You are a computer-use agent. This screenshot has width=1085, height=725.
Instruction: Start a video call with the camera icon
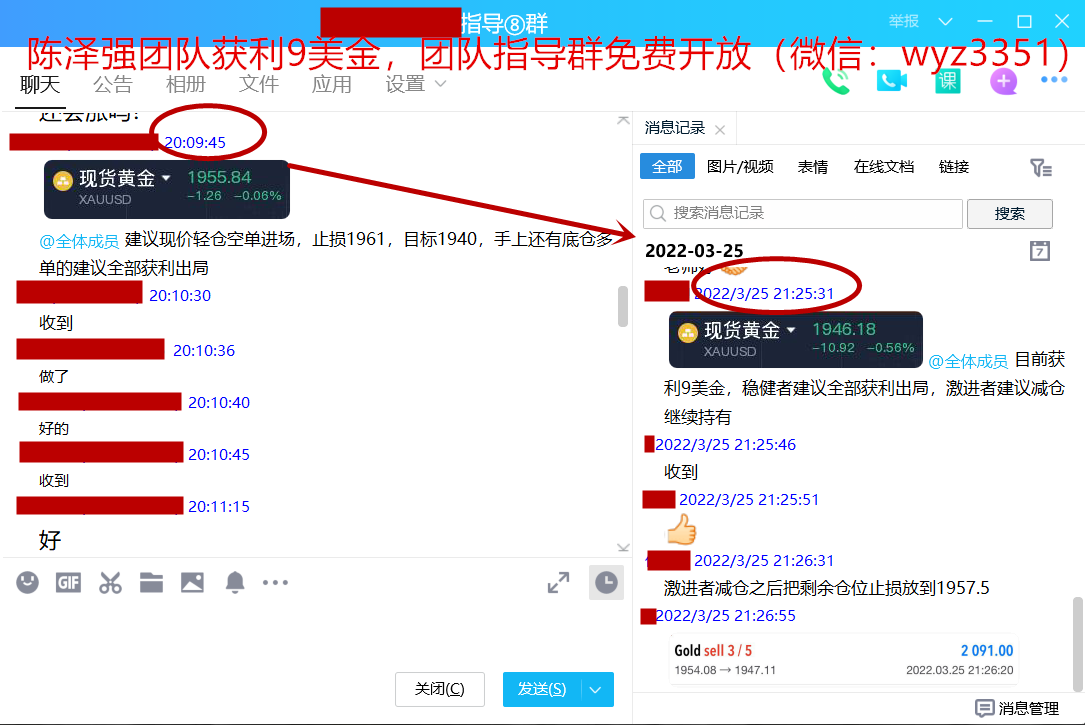pyautogui.click(x=892, y=82)
